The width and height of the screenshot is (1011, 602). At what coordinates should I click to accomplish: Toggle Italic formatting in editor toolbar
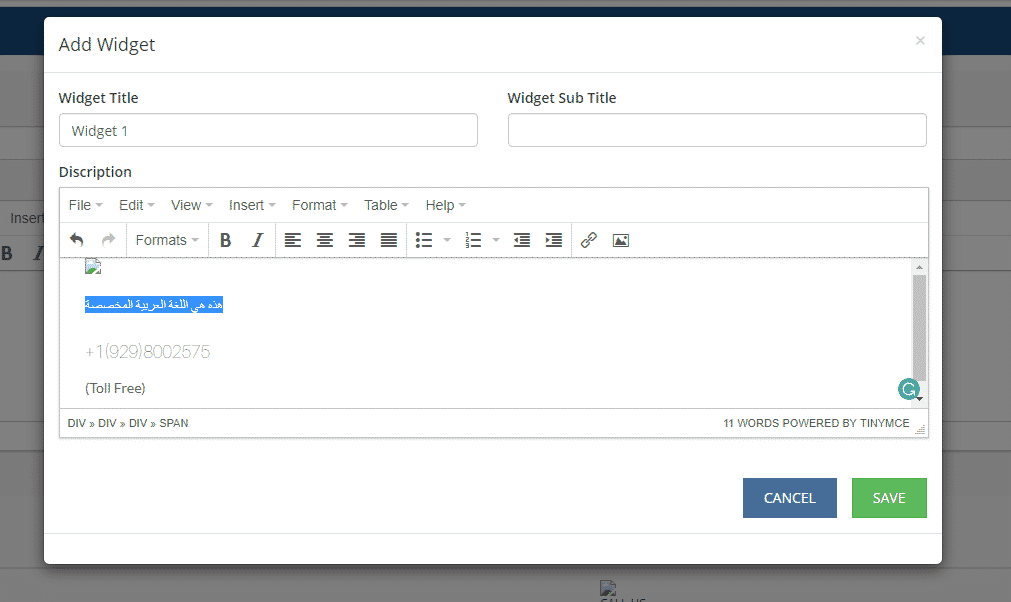[257, 240]
